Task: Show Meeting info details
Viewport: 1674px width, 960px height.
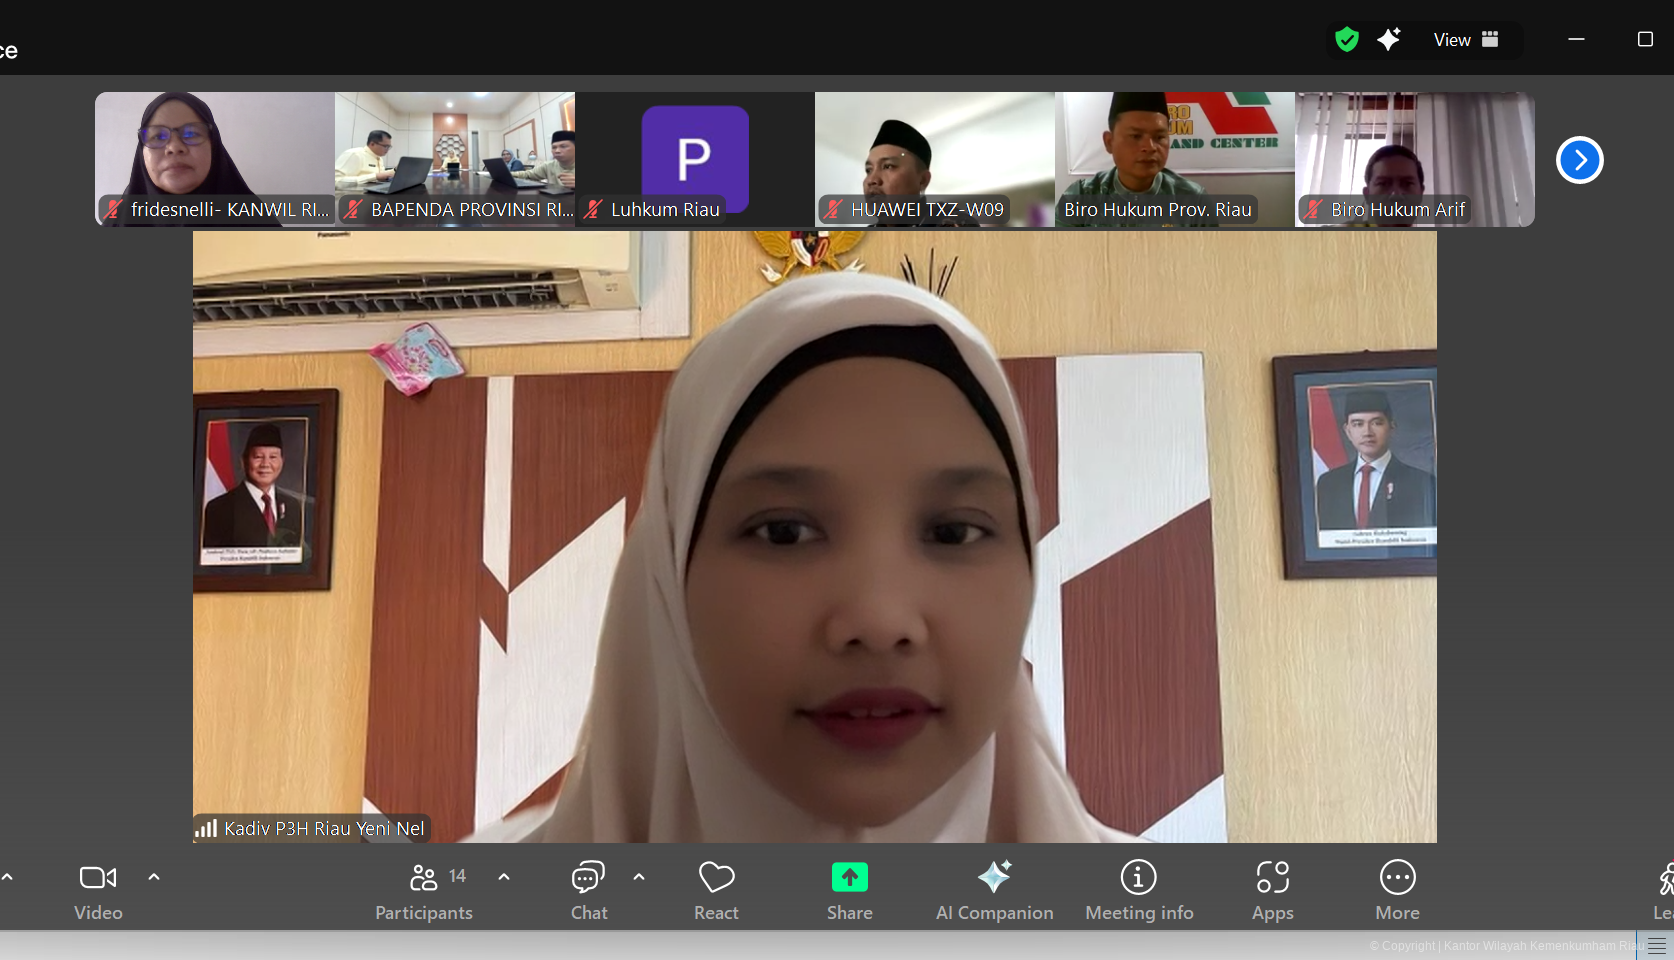Action: point(1139,889)
